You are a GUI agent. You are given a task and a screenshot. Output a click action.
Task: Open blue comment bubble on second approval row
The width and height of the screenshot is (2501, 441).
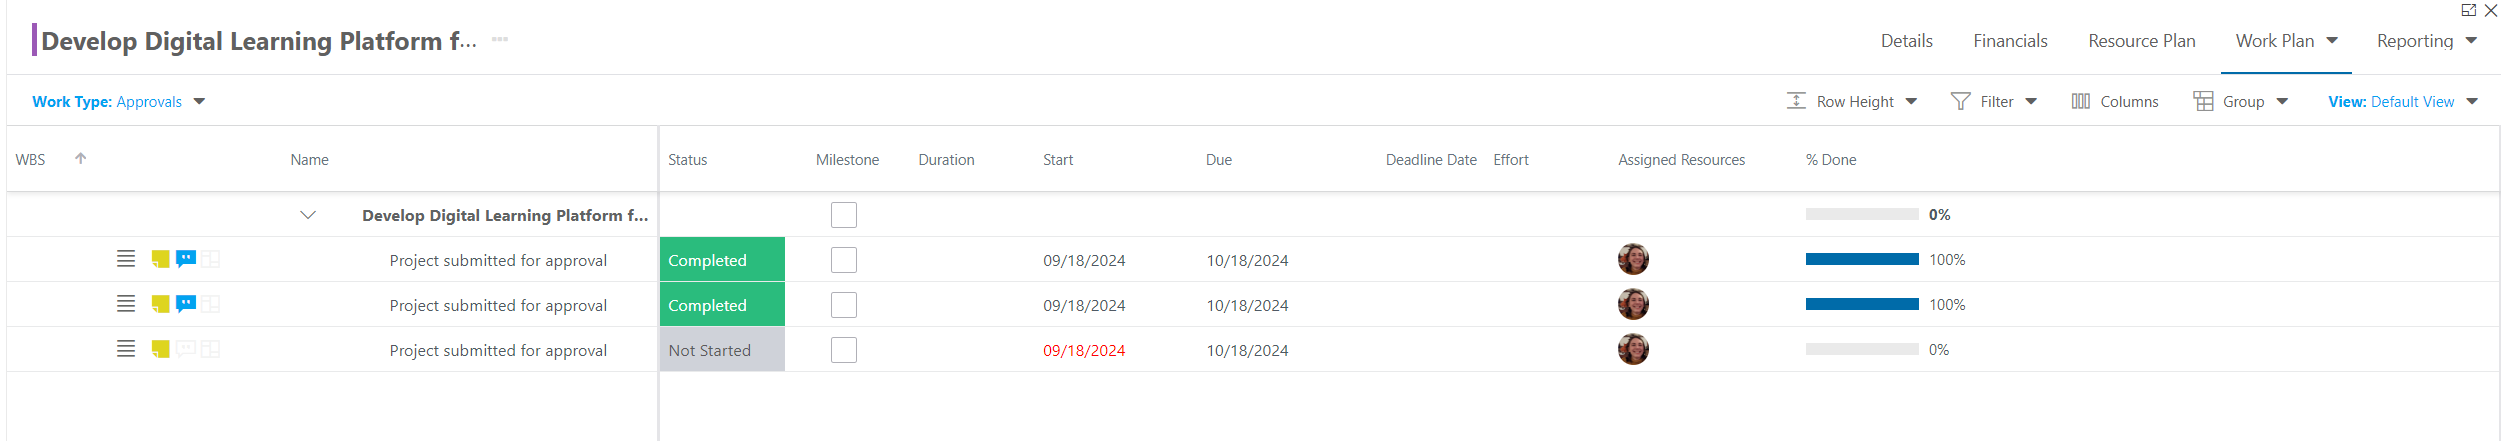point(185,304)
